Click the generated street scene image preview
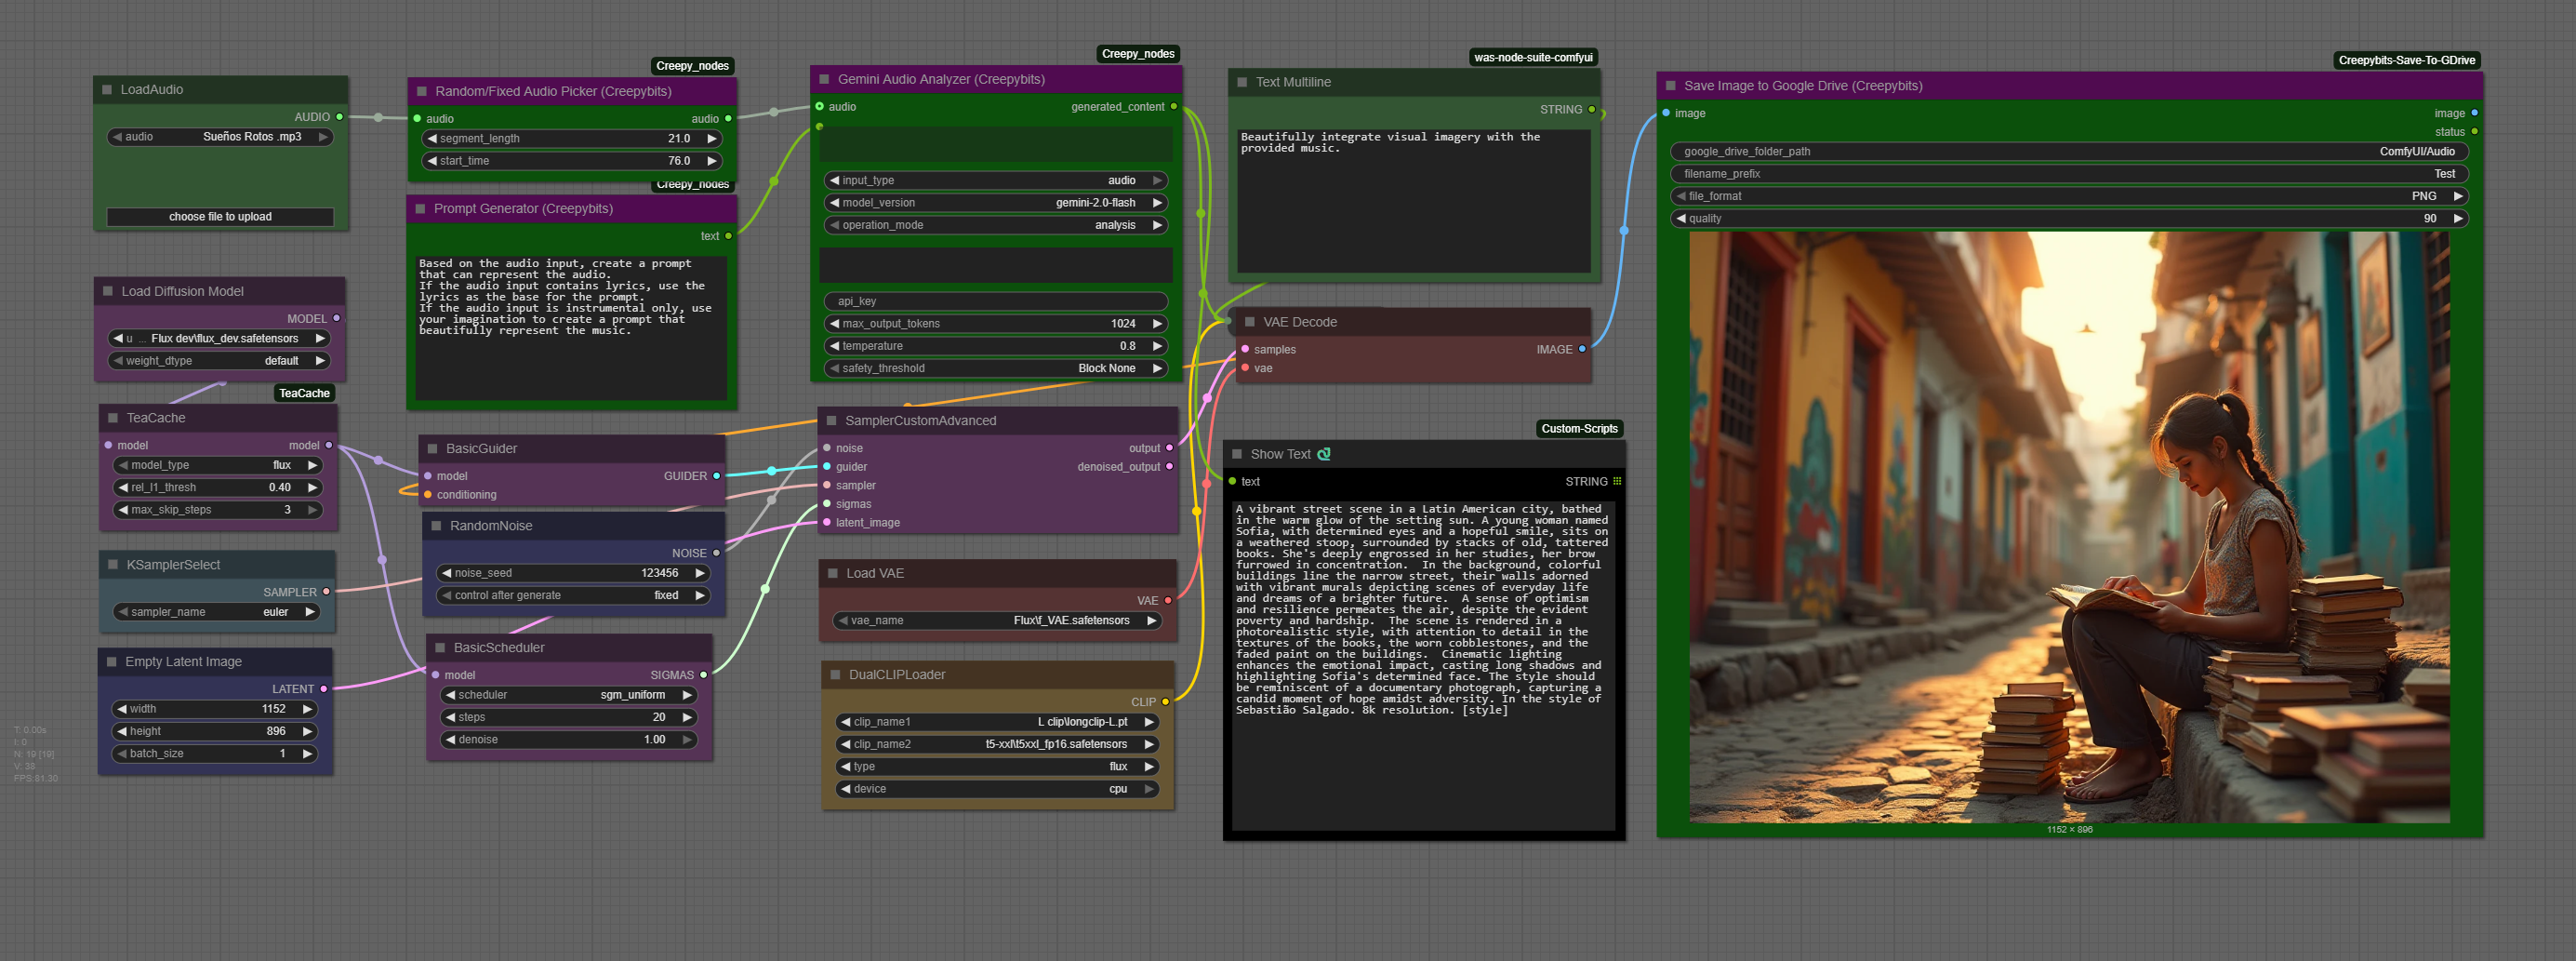 pyautogui.click(x=2068, y=527)
